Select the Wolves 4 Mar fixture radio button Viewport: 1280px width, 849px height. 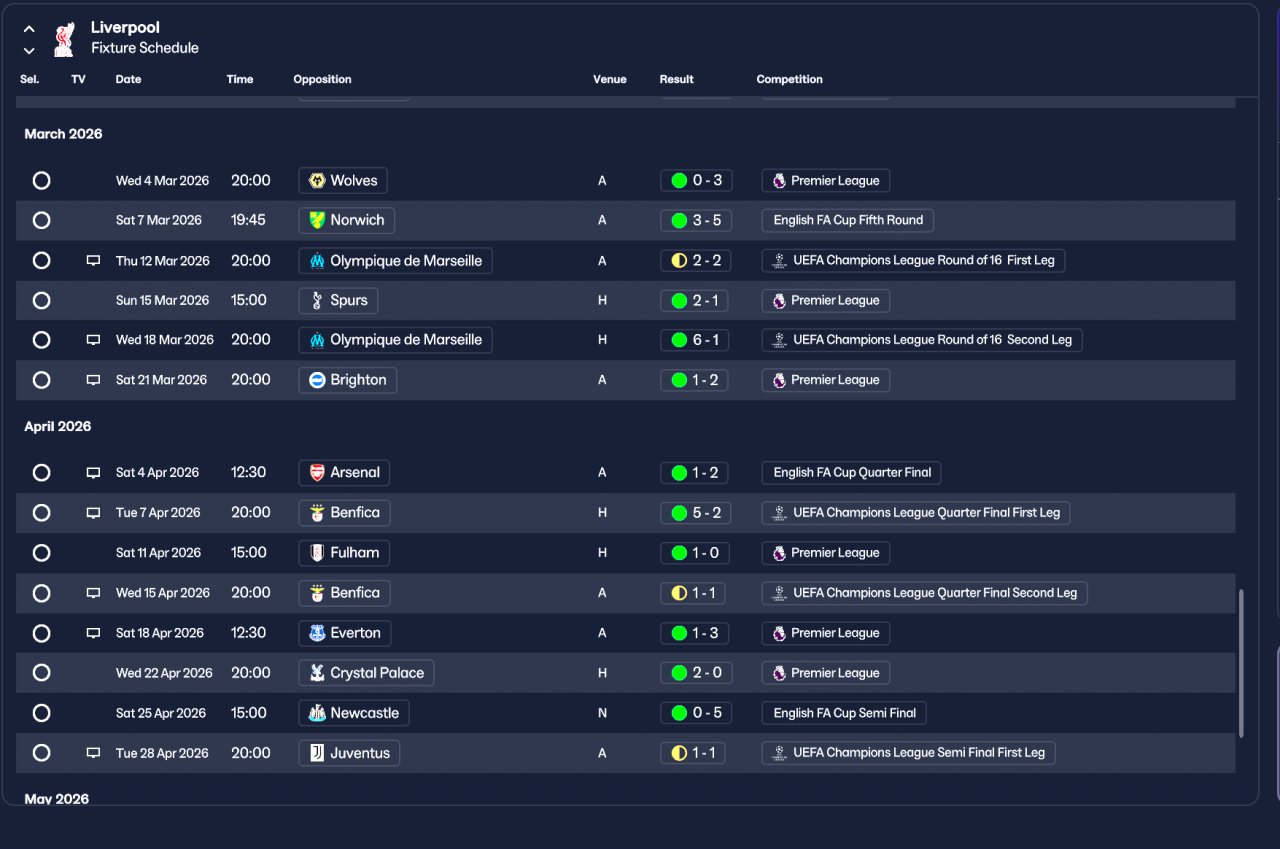coord(41,181)
